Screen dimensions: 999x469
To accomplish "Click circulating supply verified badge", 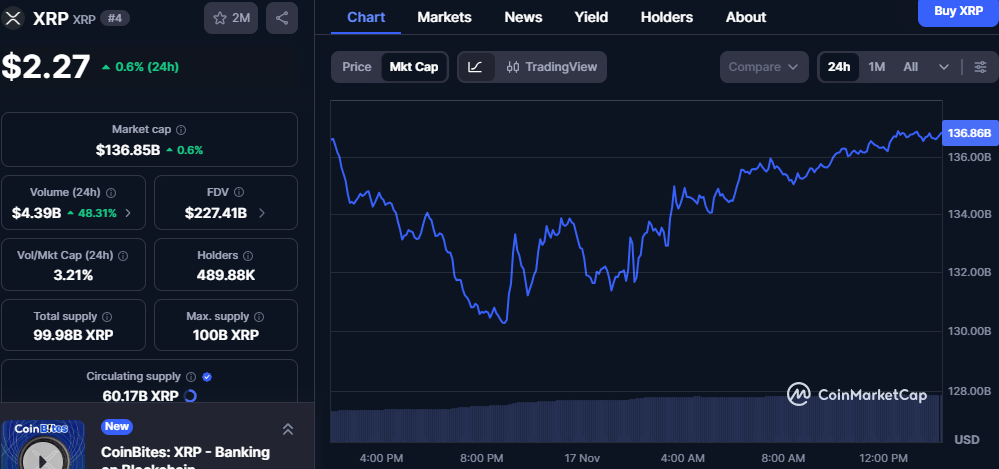I will pos(207,377).
